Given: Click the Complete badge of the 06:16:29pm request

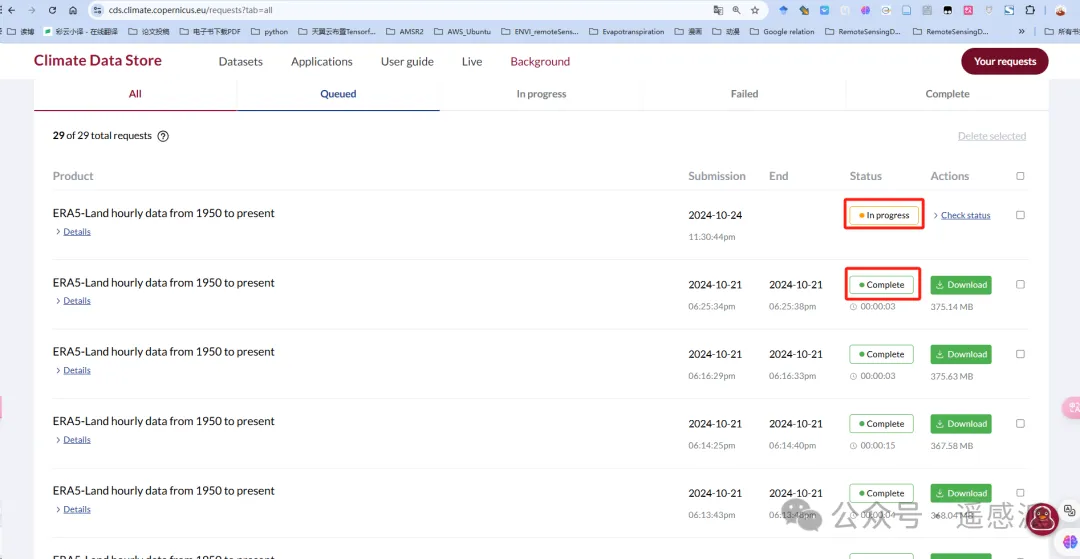Looking at the screenshot, I should point(882,355).
